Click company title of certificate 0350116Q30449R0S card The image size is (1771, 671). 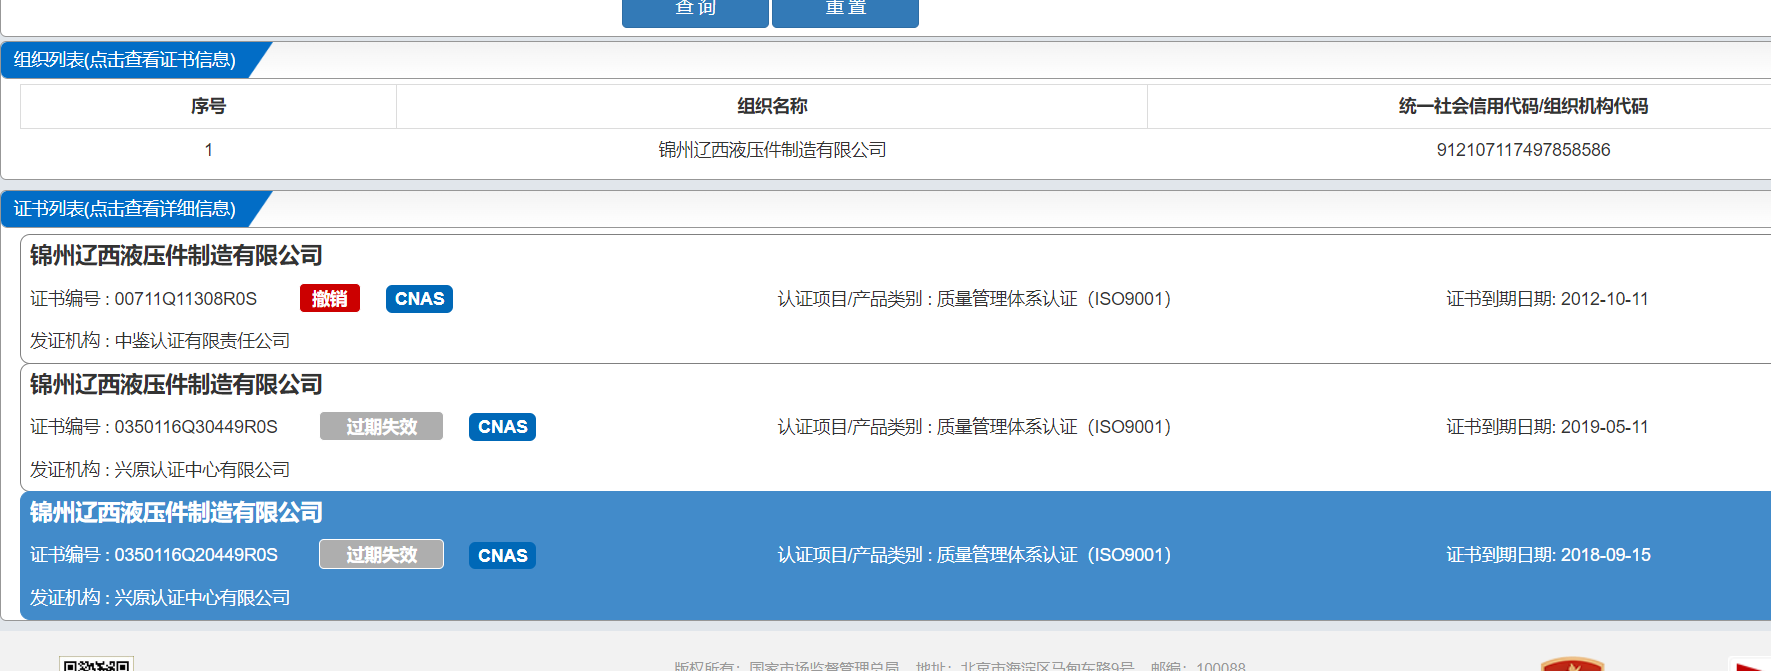[176, 385]
